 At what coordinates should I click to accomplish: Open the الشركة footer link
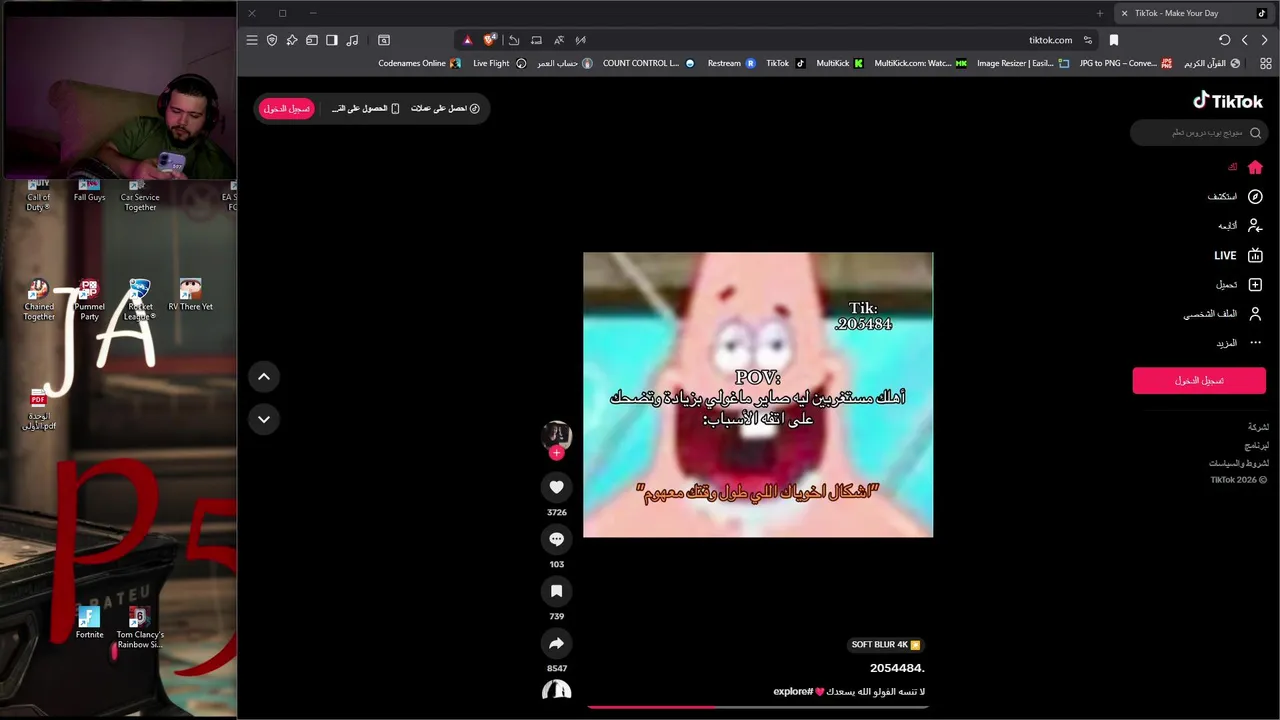coord(1258,427)
